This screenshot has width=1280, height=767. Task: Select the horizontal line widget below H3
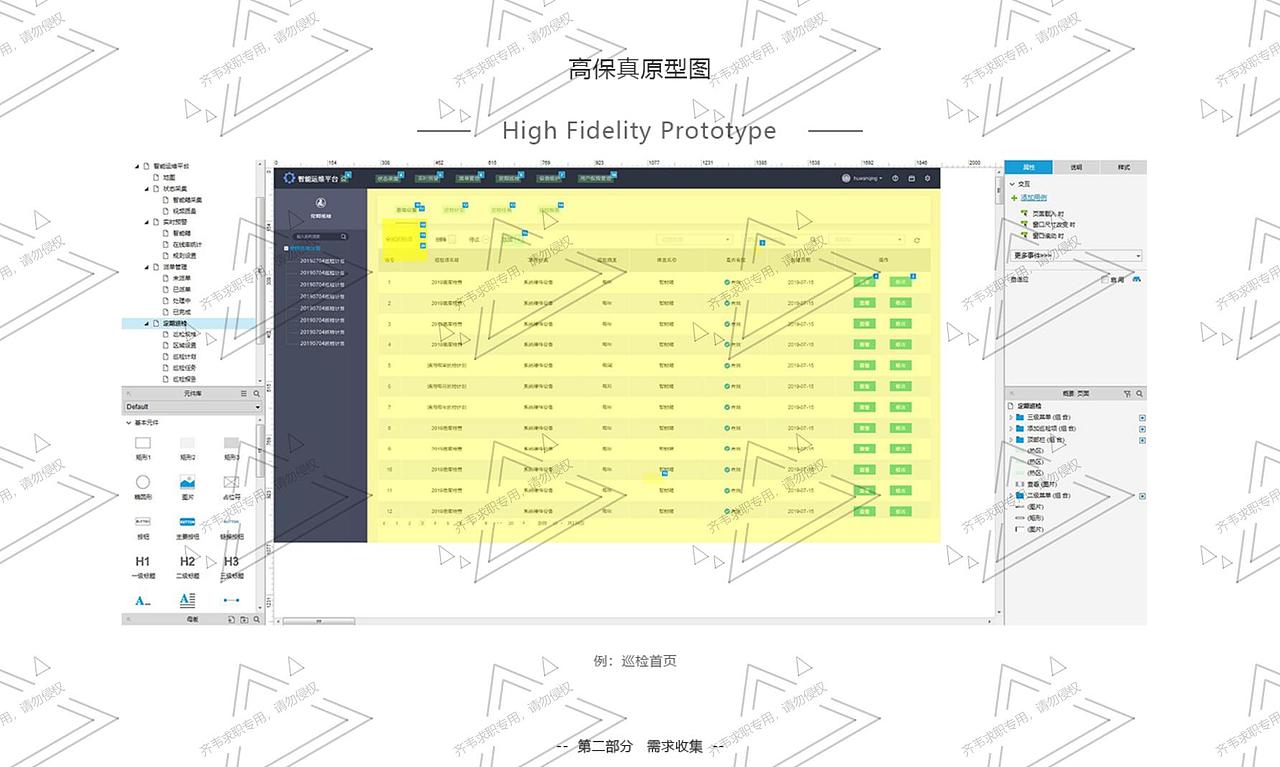click(231, 600)
